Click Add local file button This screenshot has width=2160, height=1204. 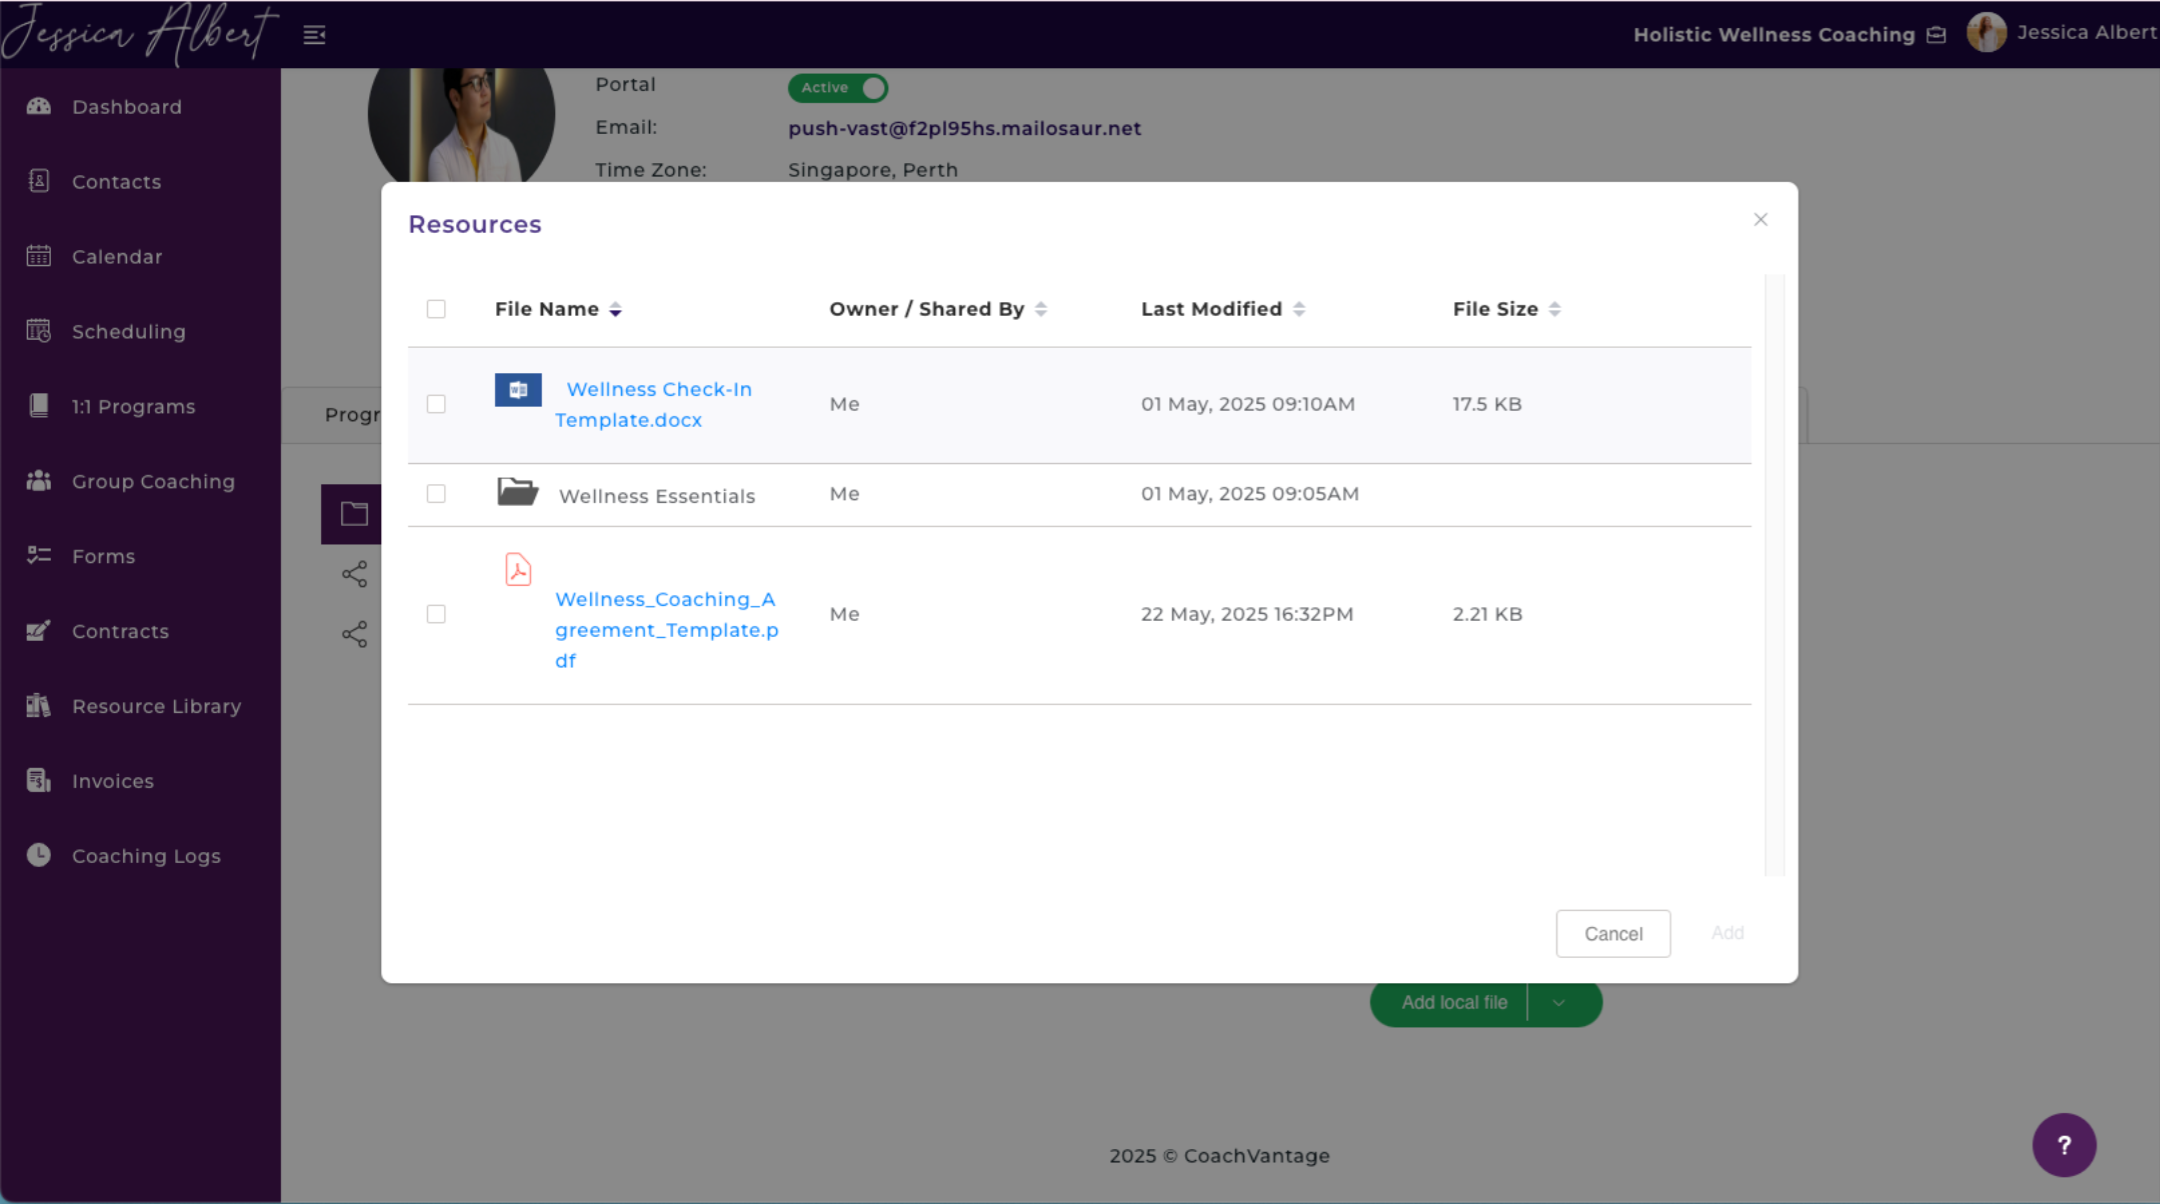pos(1454,1003)
